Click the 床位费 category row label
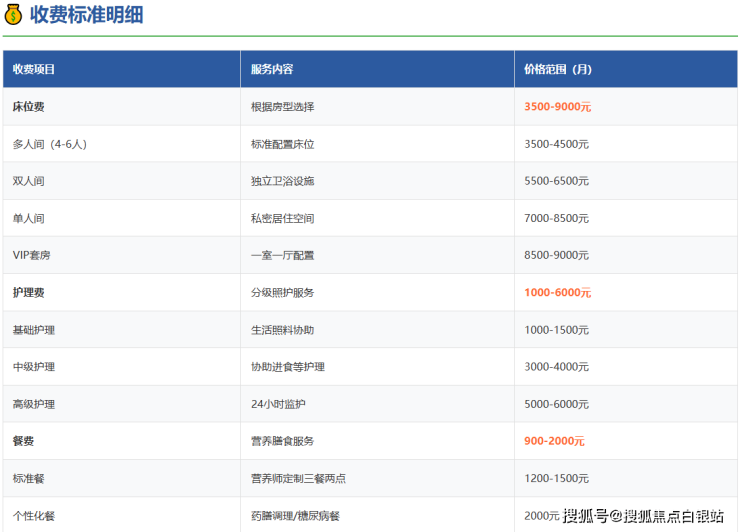This screenshot has height=532, width=740. 28,106
